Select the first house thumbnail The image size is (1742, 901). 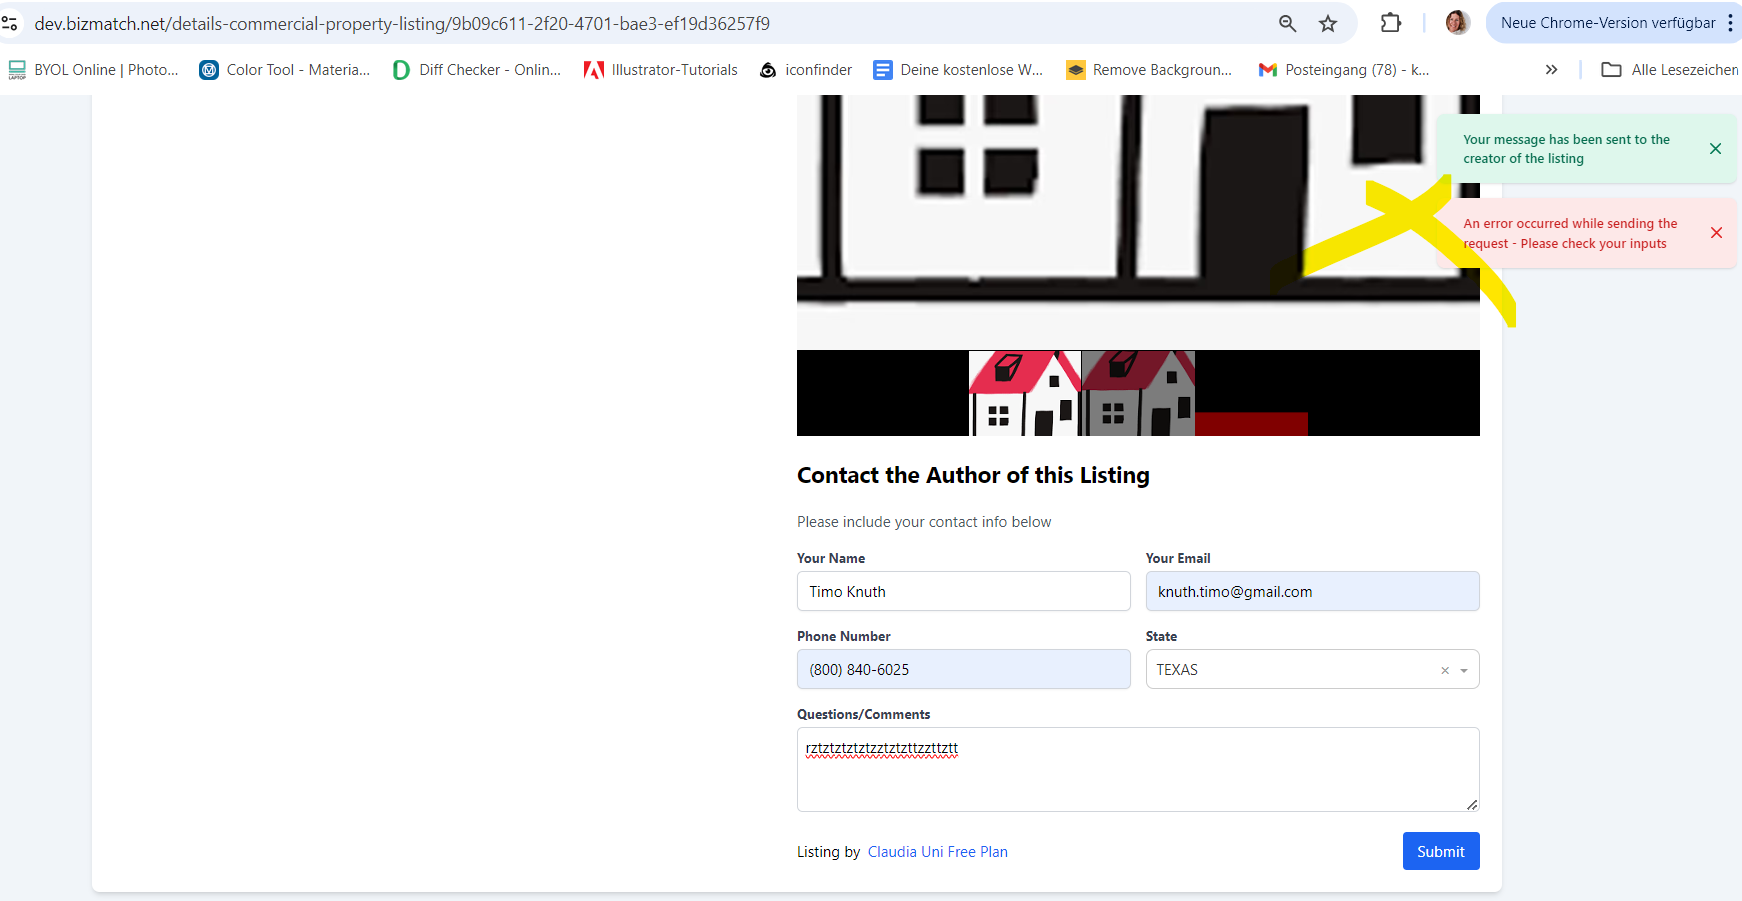click(1025, 393)
